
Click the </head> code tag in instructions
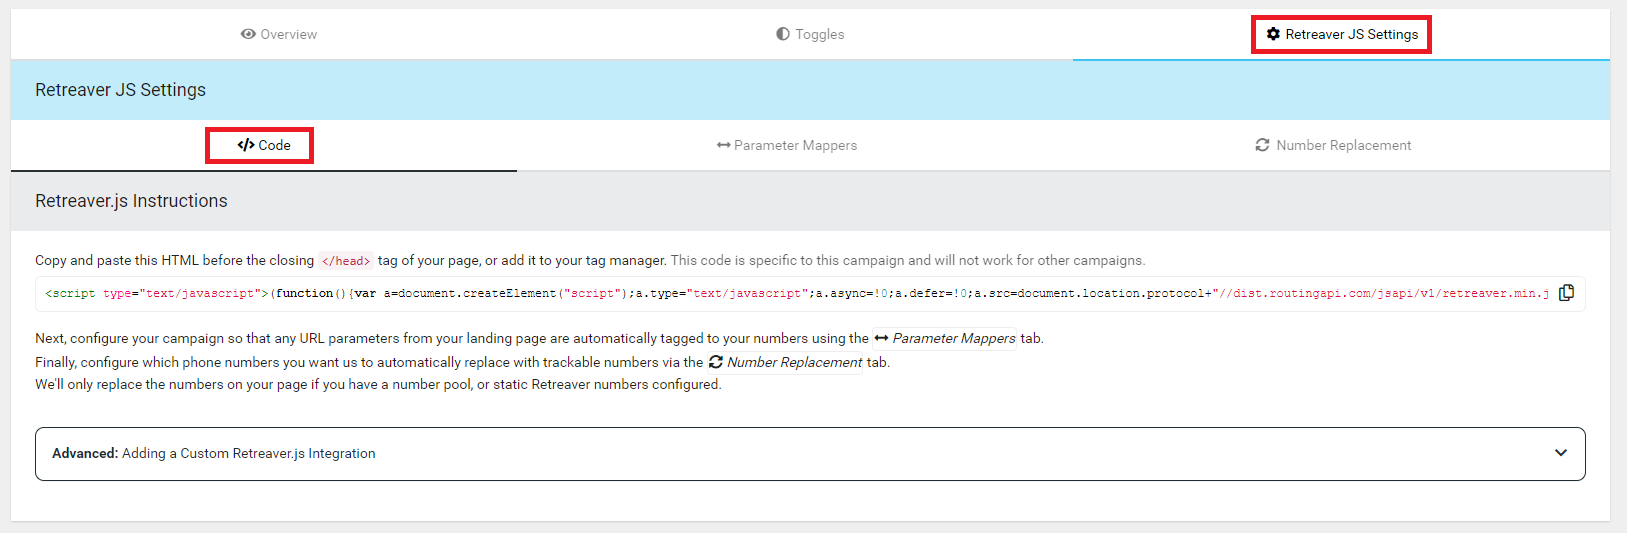click(x=346, y=261)
